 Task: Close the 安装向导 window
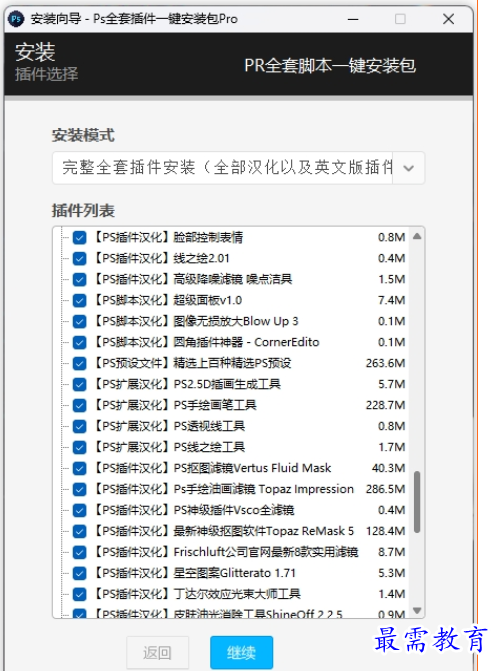[x=448, y=19]
